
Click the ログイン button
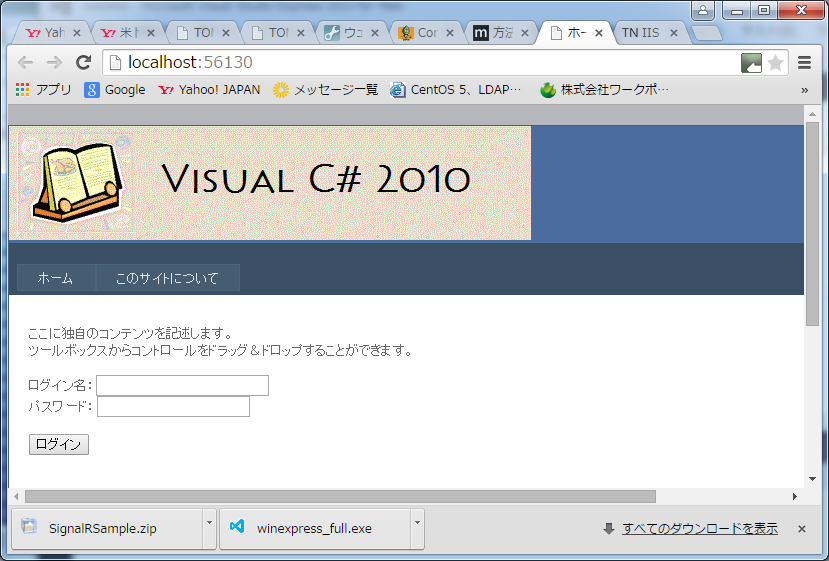59,444
